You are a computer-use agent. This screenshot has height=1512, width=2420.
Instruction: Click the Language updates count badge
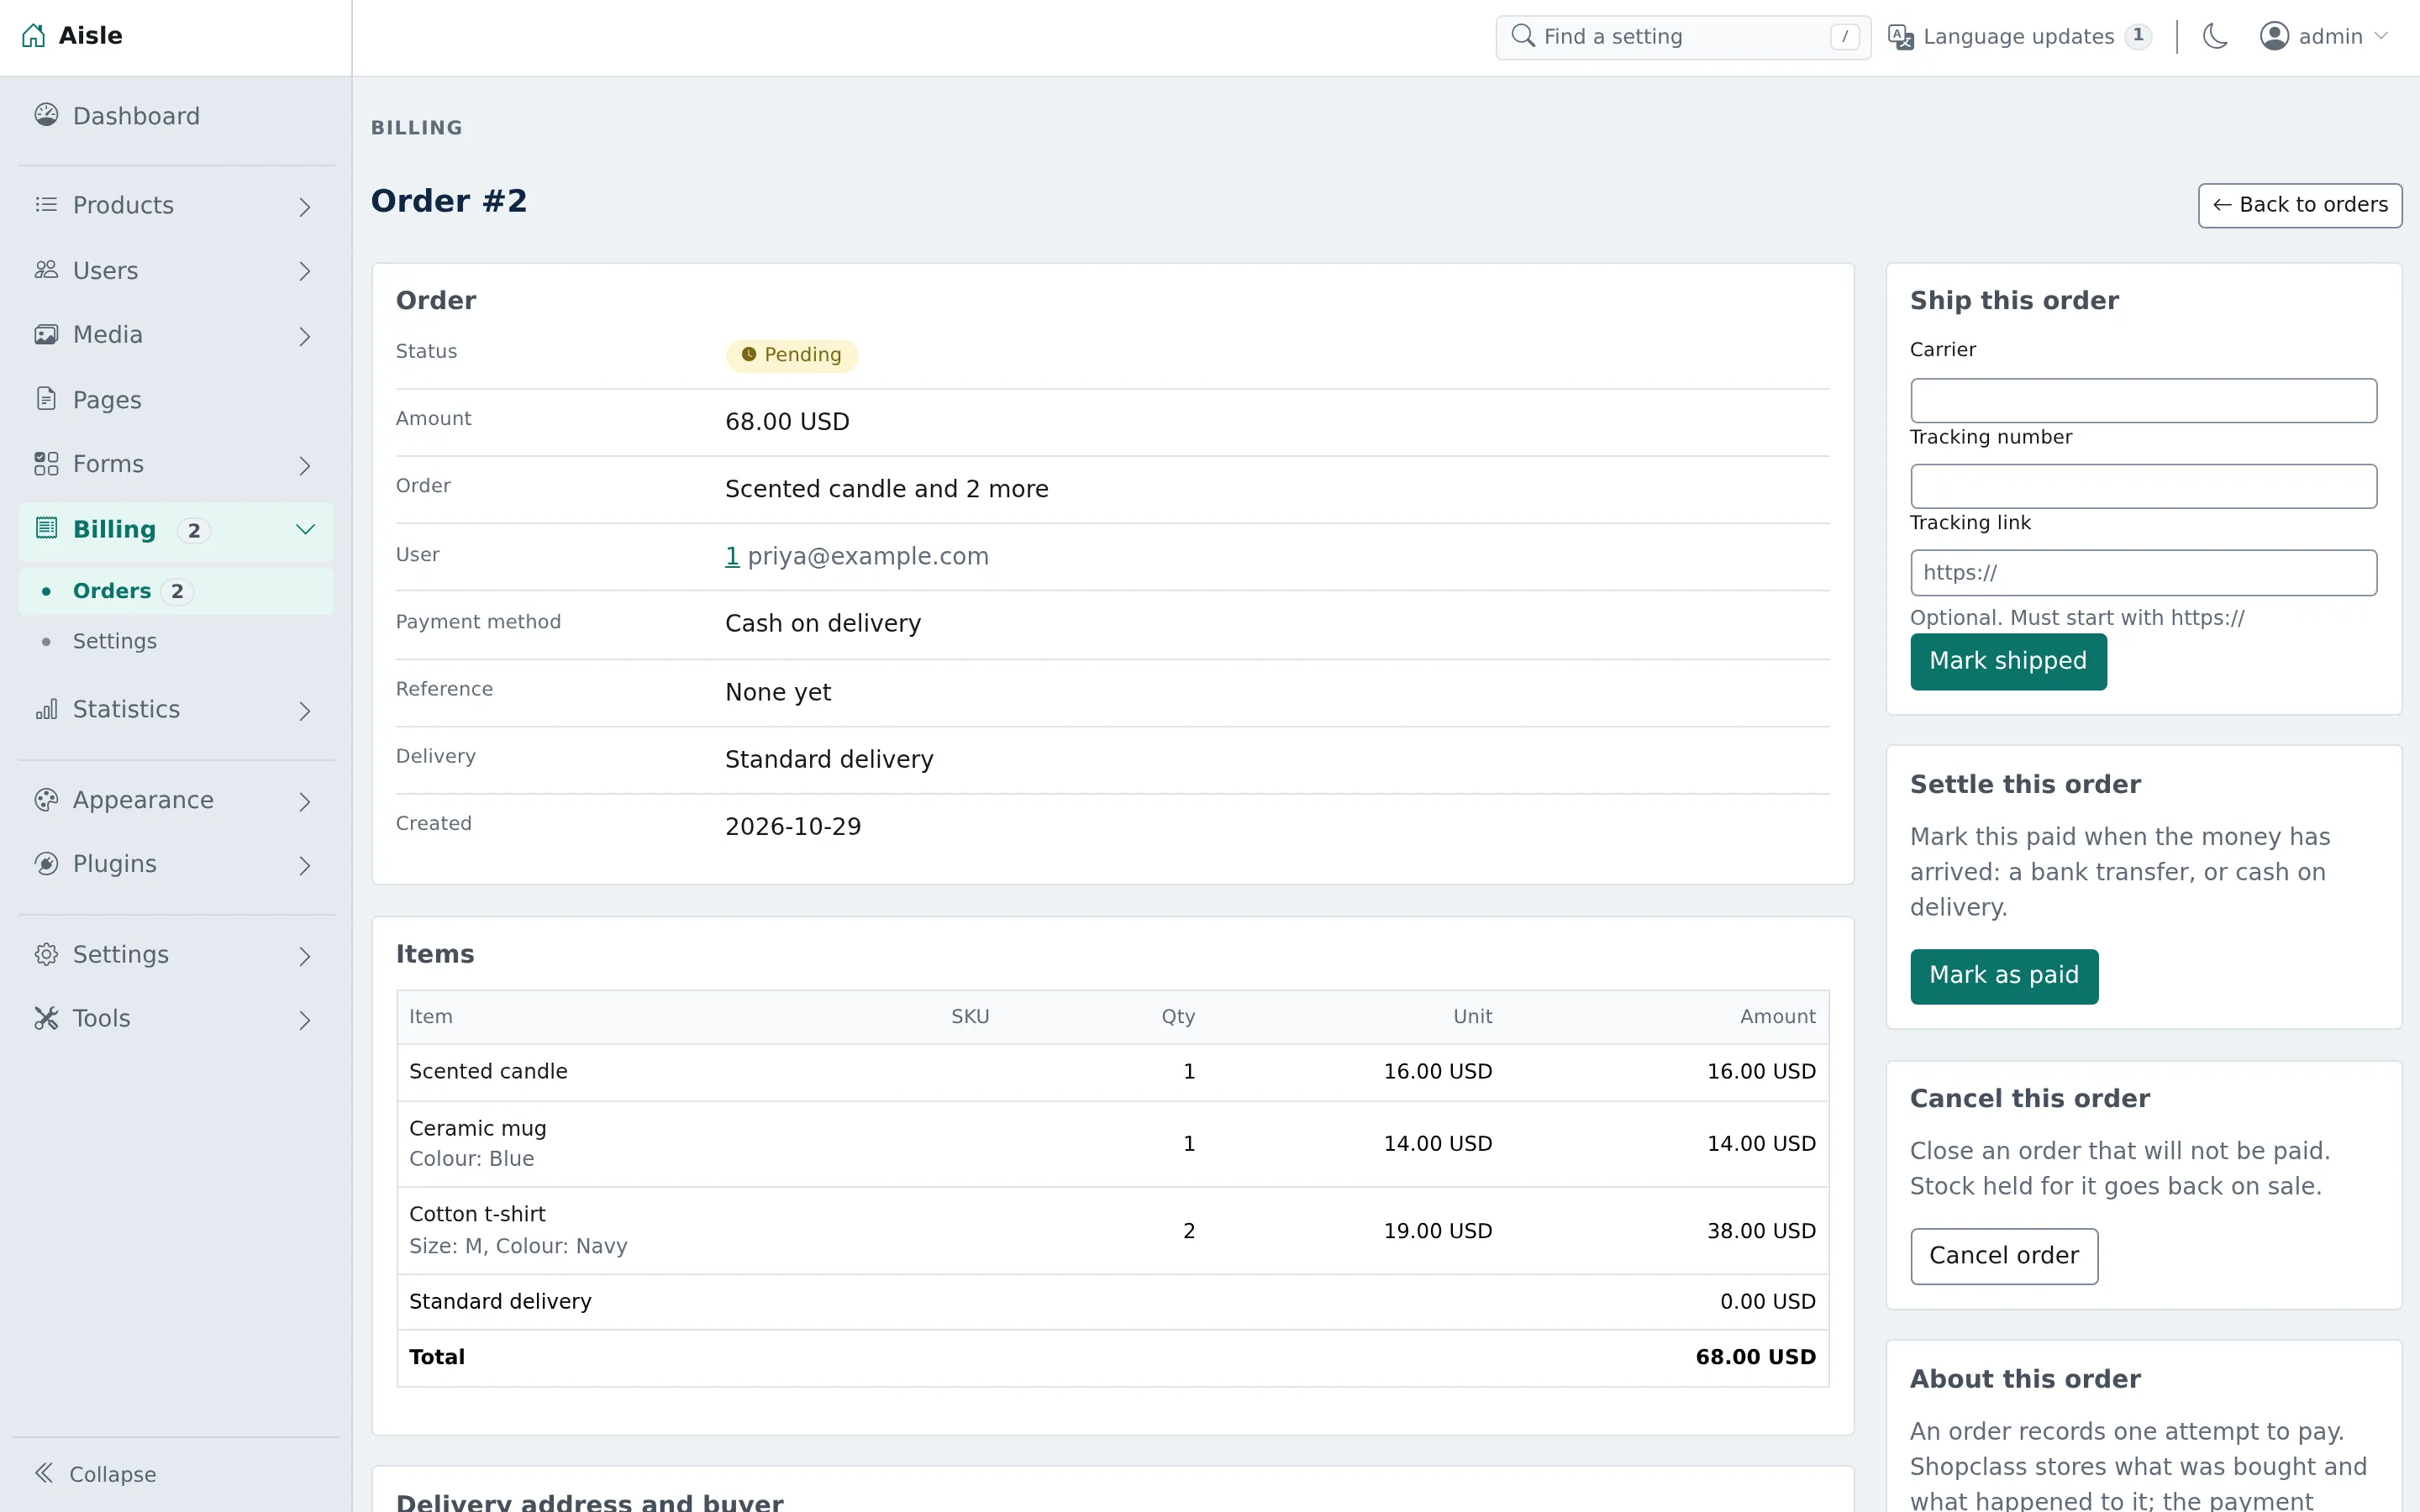pos(2137,36)
